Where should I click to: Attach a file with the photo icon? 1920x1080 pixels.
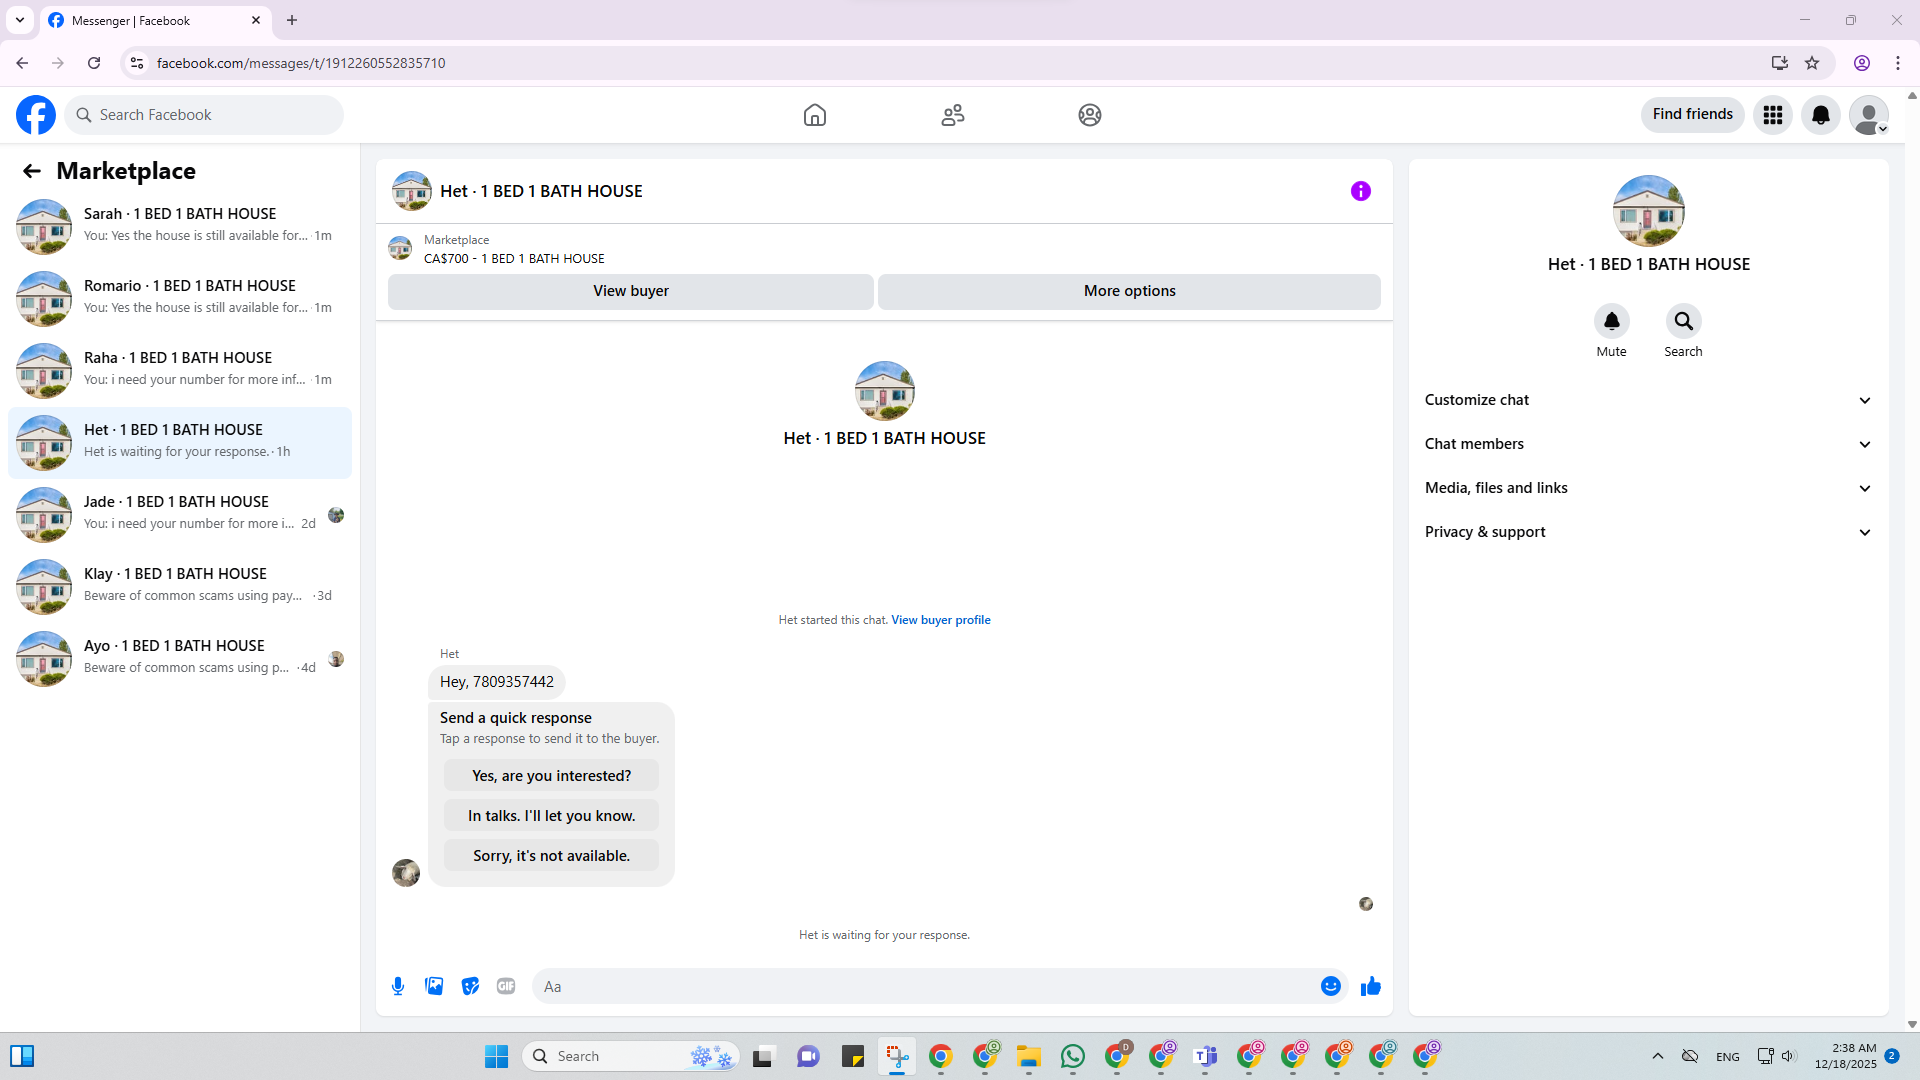(x=434, y=986)
